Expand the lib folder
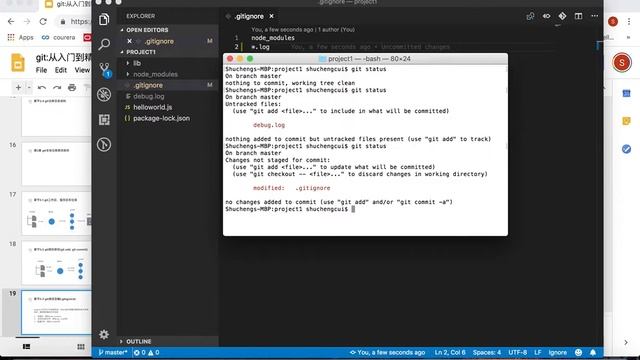The height and width of the screenshot is (360, 640). click(137, 63)
